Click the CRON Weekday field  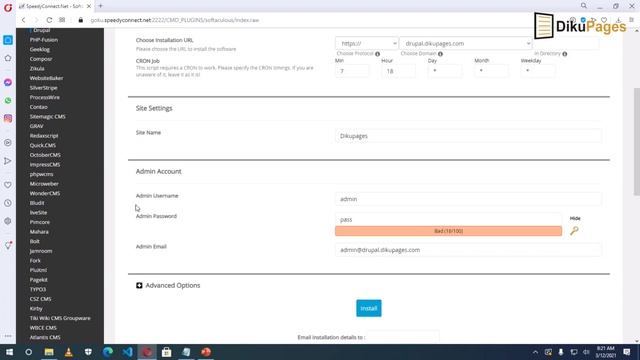point(538,71)
